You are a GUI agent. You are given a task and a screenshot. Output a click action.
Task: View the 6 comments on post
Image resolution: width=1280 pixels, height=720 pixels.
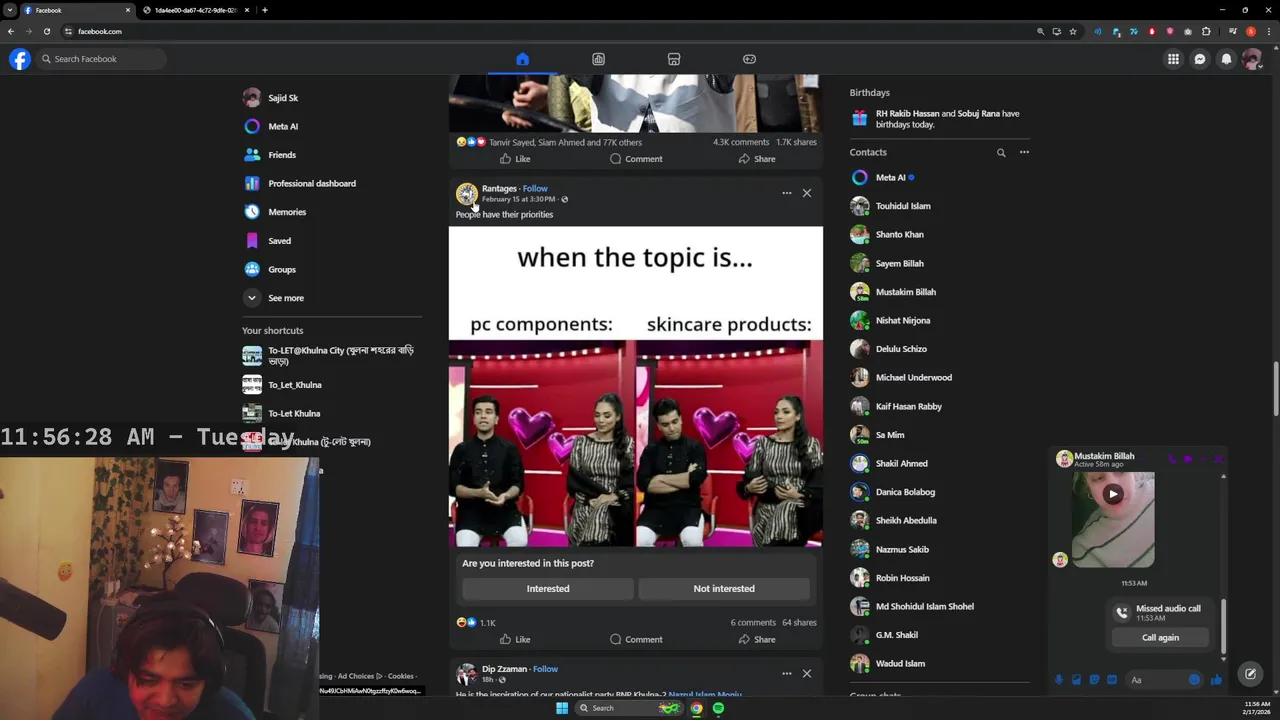(x=753, y=623)
